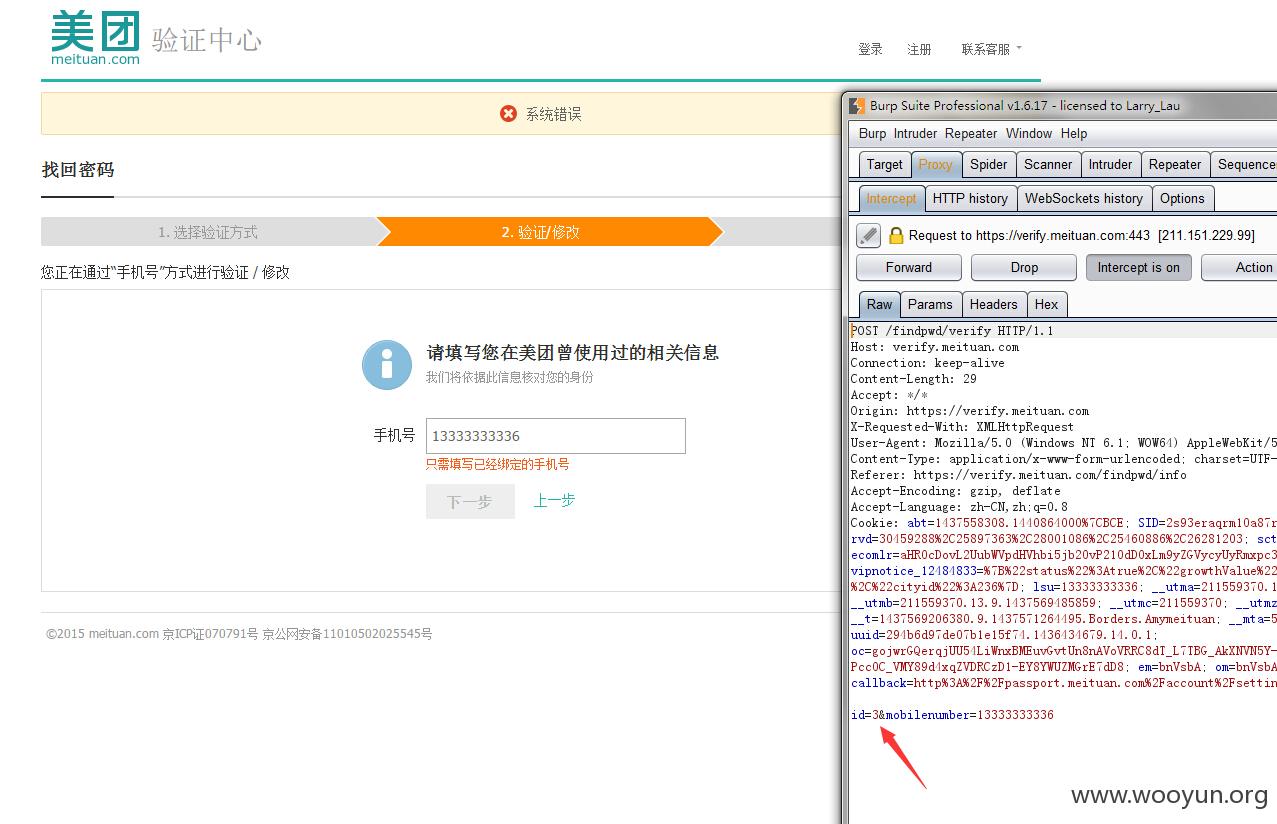Viewport: 1277px width, 824px height.
Task: Switch to the Params view tab
Action: pos(930,304)
